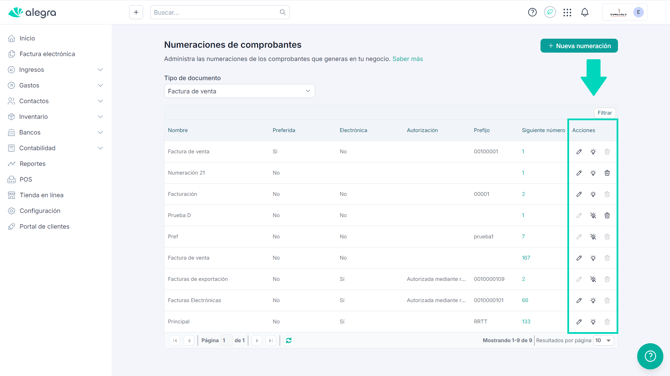Viewport: 670px width, 376px height.
Task: Sort by the Prefijo column header
Action: tap(482, 130)
